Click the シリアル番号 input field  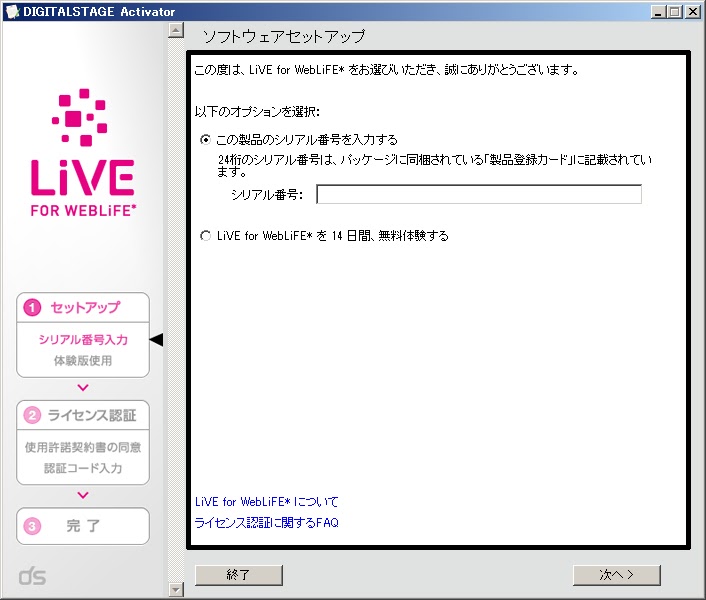479,194
